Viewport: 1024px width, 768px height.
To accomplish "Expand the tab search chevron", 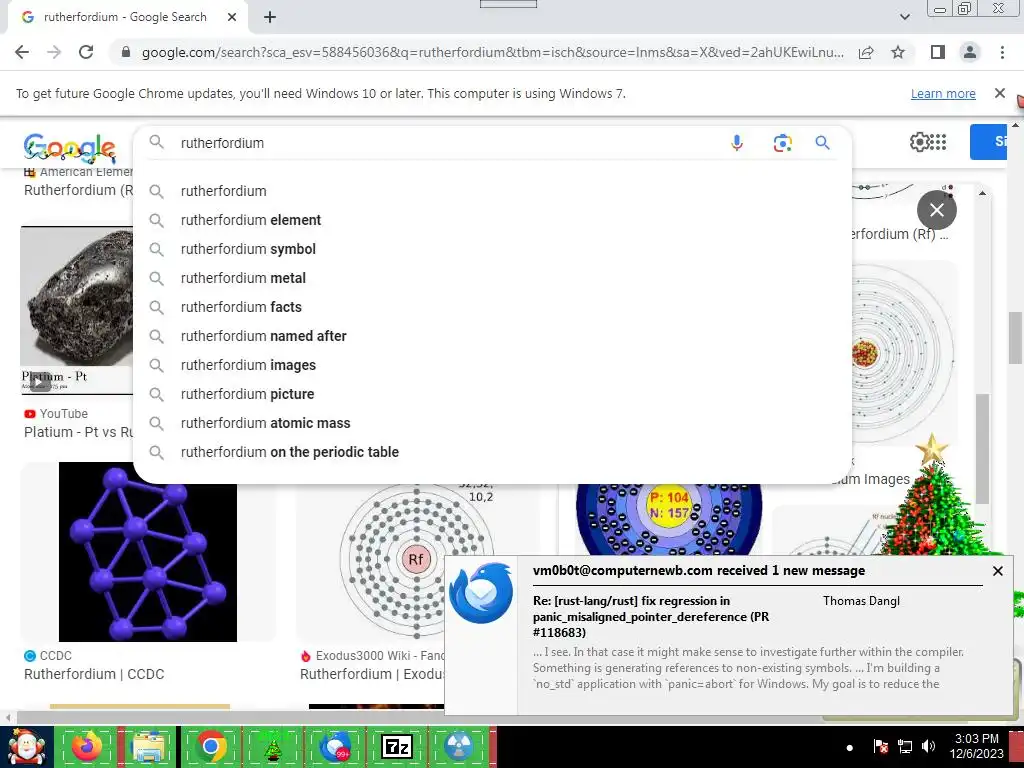I will pyautogui.click(x=904, y=17).
